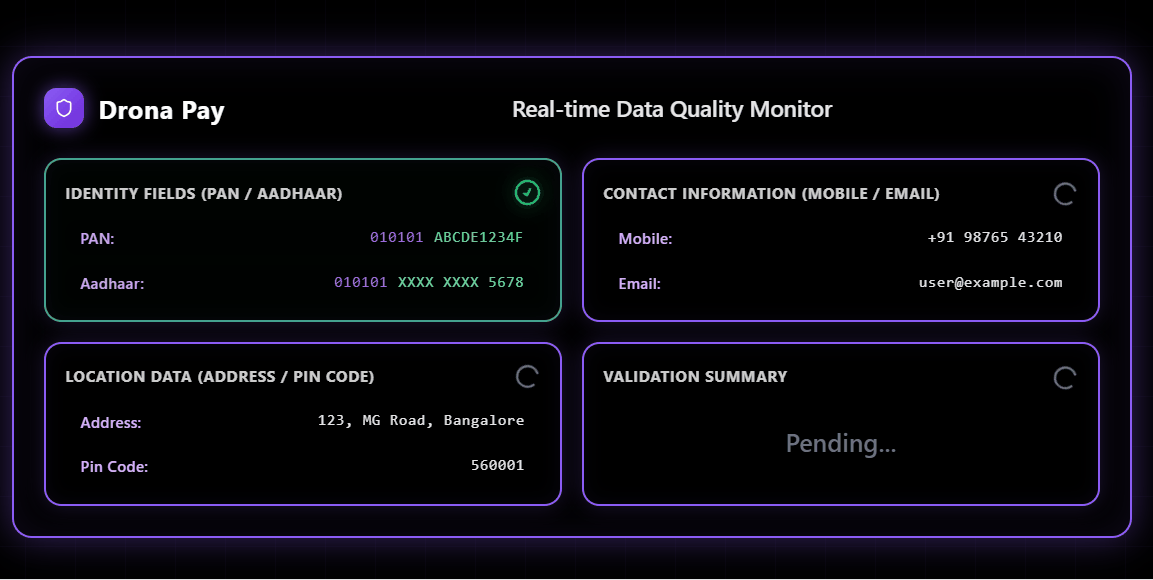Click the Contact Information (Mobile / Email) heading
The image size is (1153, 580).
(771, 194)
